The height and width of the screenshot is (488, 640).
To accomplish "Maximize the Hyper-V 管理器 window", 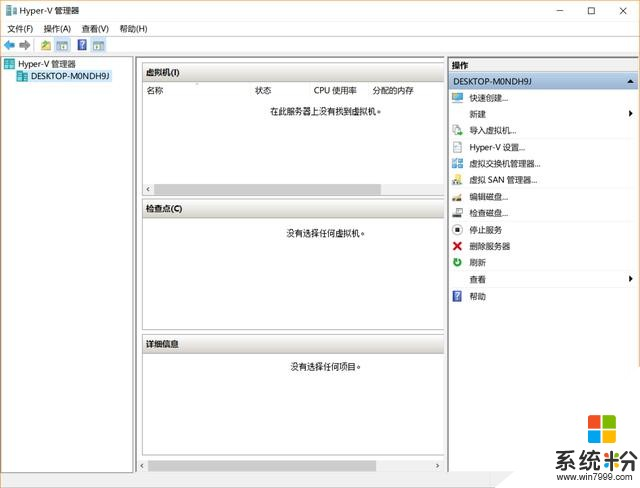I will point(591,11).
